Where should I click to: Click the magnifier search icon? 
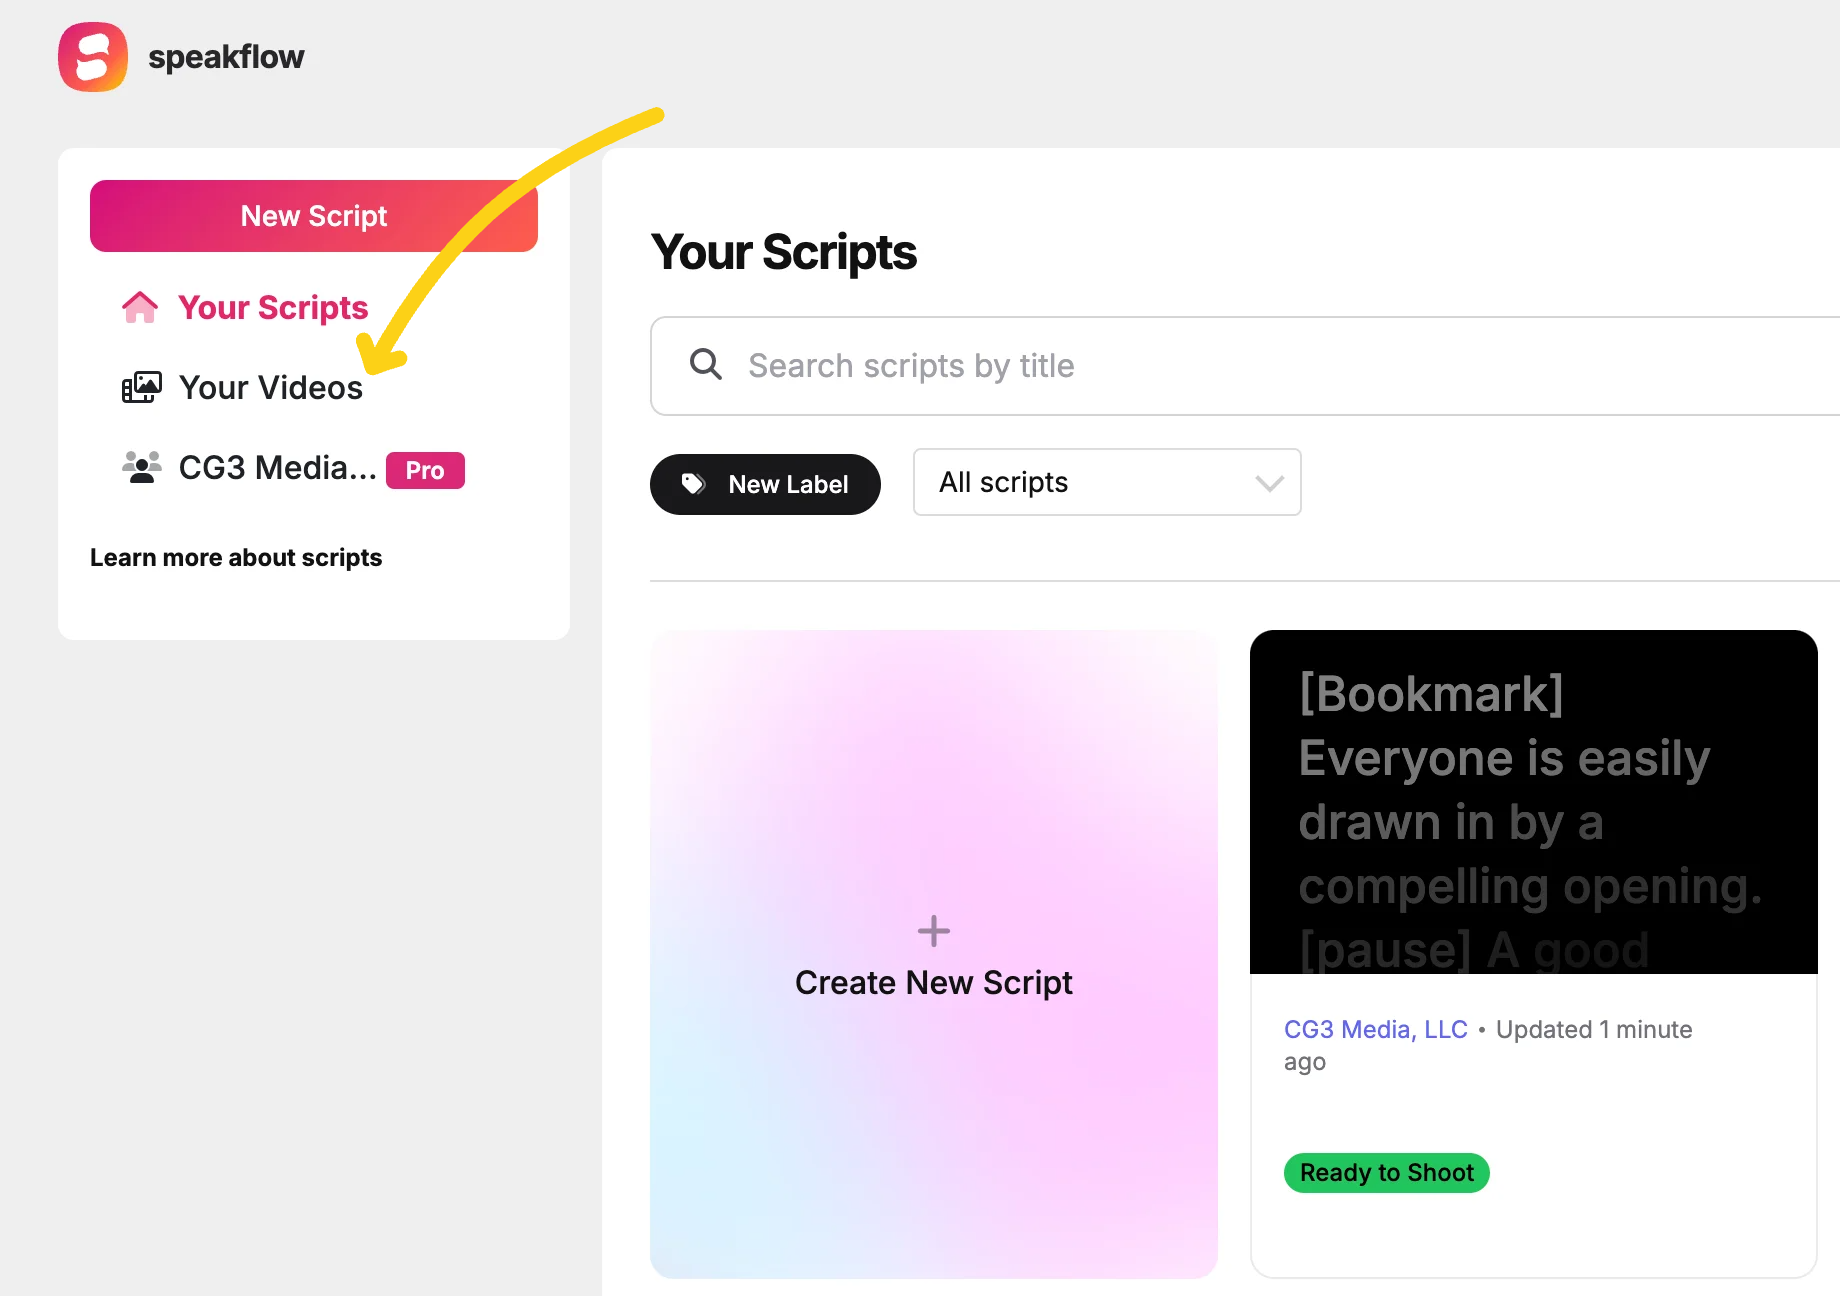[706, 365]
